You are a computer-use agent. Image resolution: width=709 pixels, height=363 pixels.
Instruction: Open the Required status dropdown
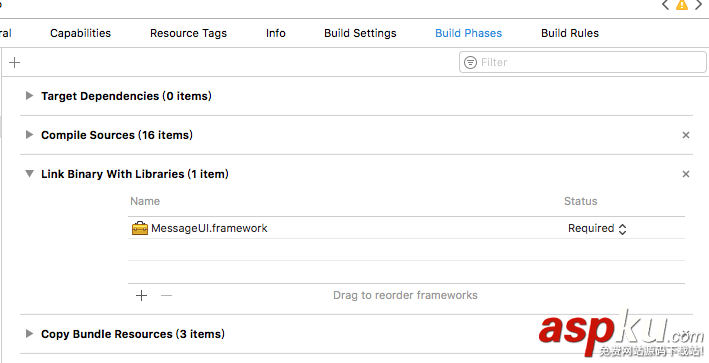coord(597,229)
